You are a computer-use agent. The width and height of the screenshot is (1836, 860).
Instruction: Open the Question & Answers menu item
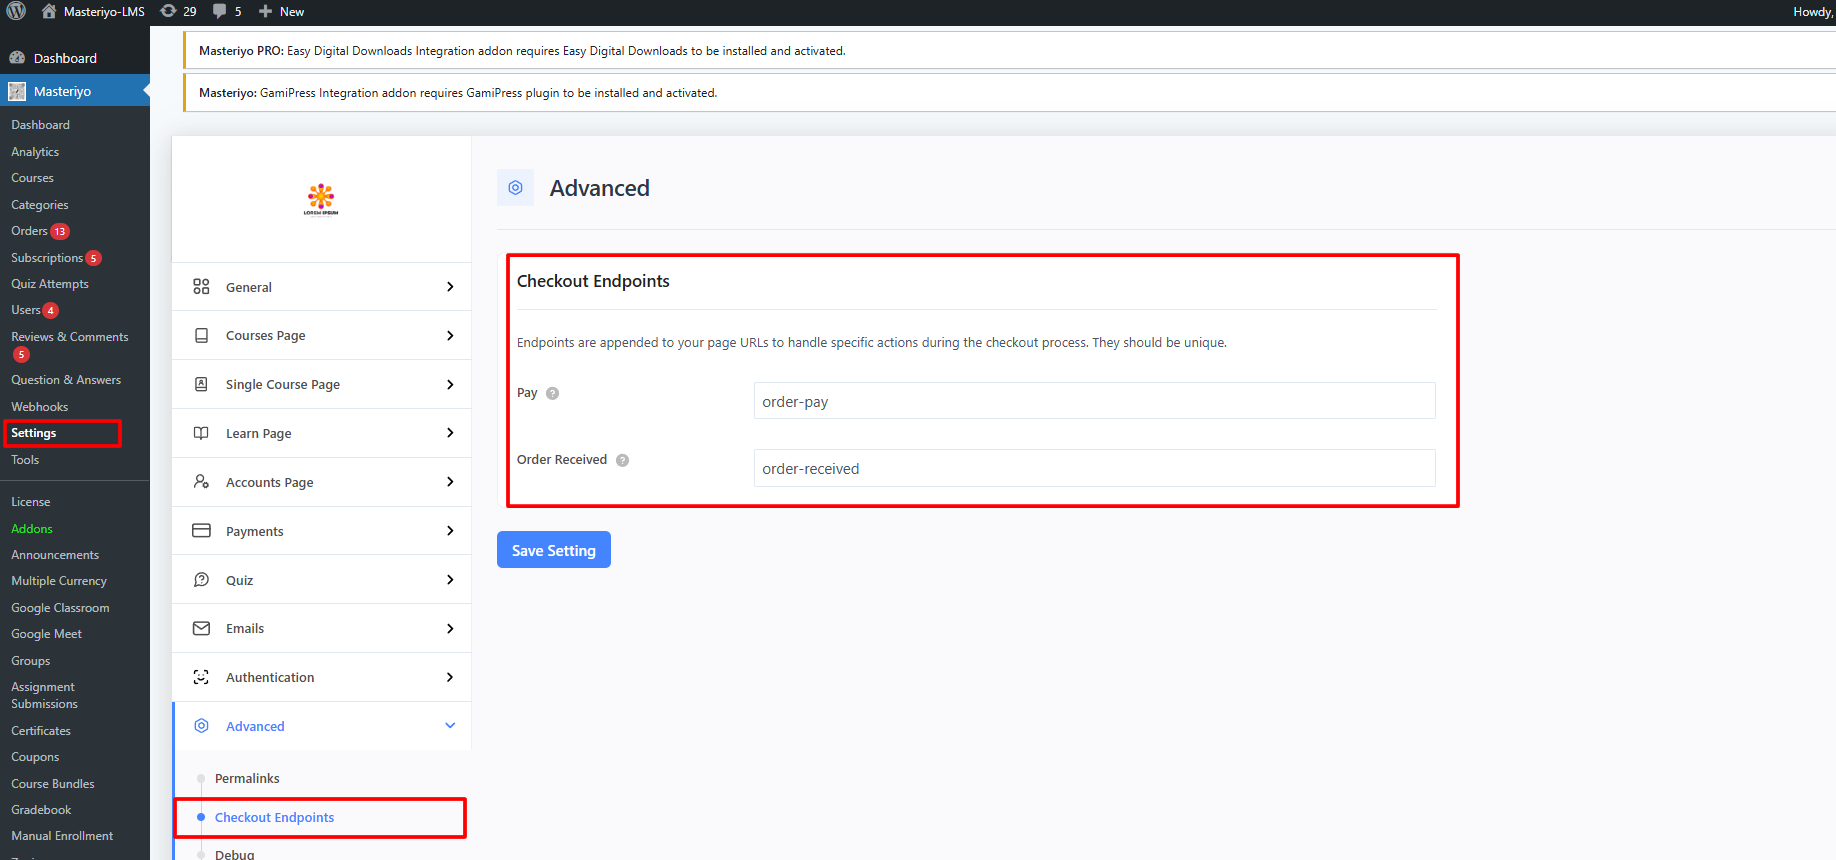click(66, 380)
